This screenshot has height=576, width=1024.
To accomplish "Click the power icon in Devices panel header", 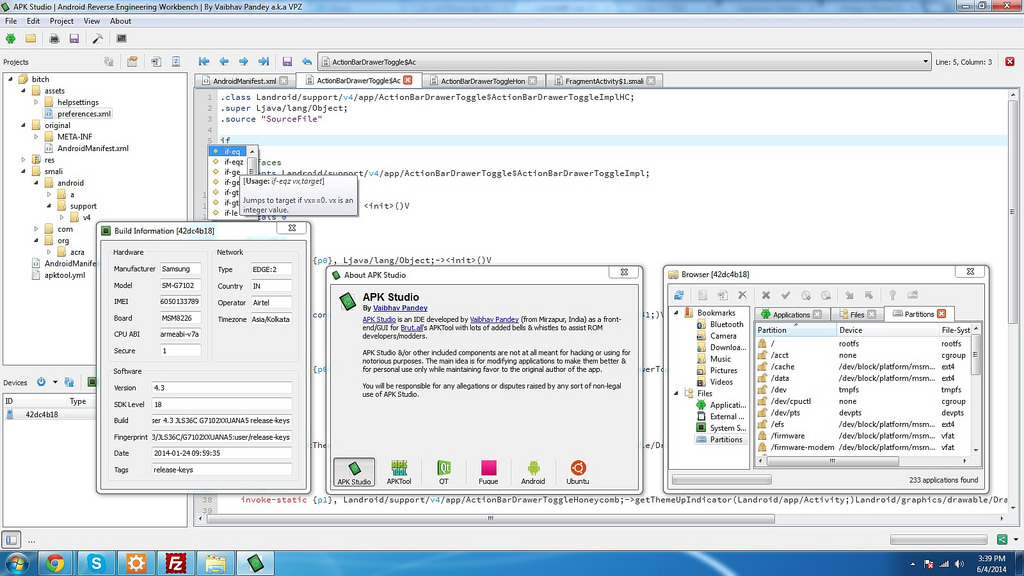I will [x=41, y=382].
